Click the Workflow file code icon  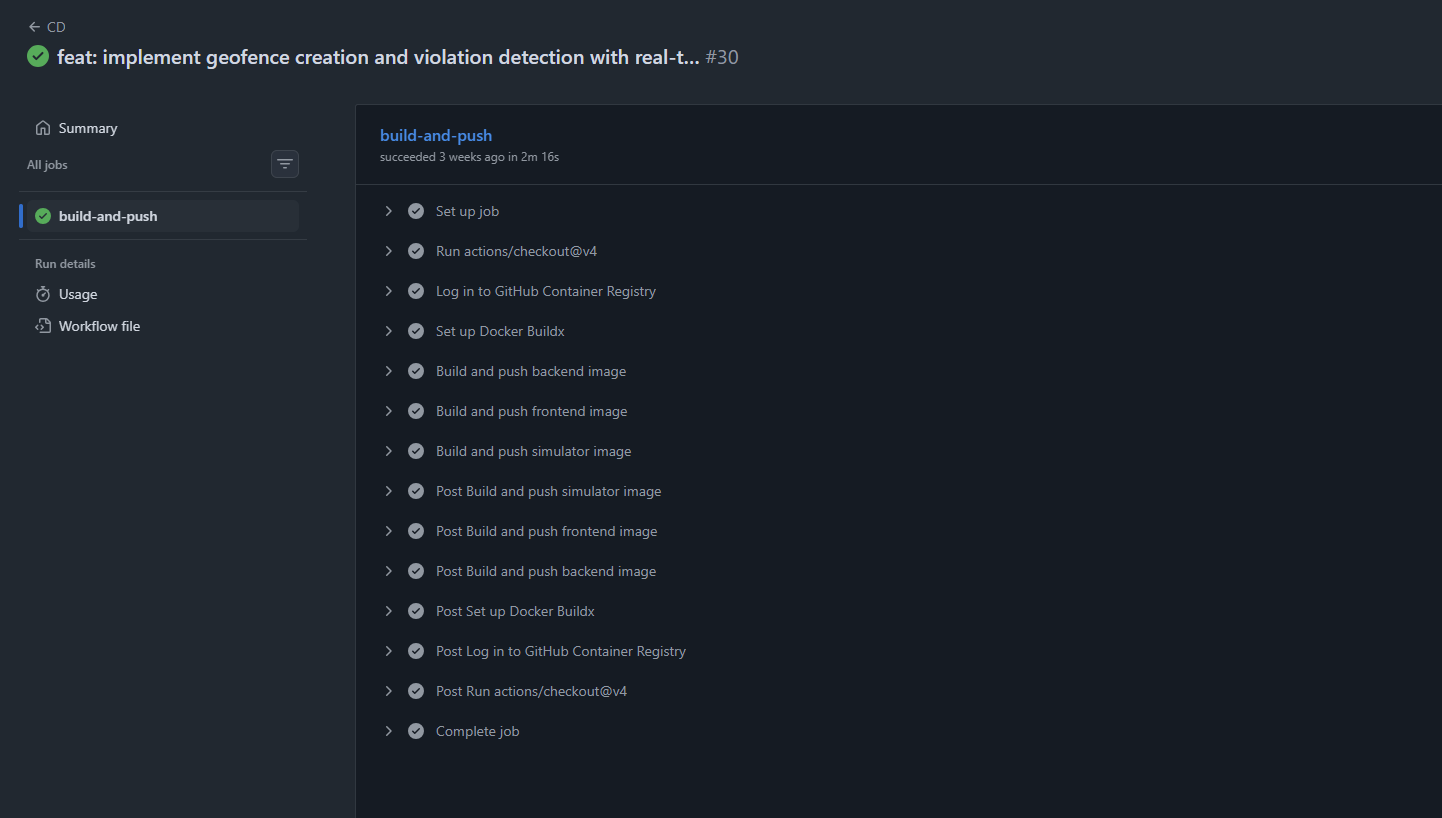pos(43,326)
